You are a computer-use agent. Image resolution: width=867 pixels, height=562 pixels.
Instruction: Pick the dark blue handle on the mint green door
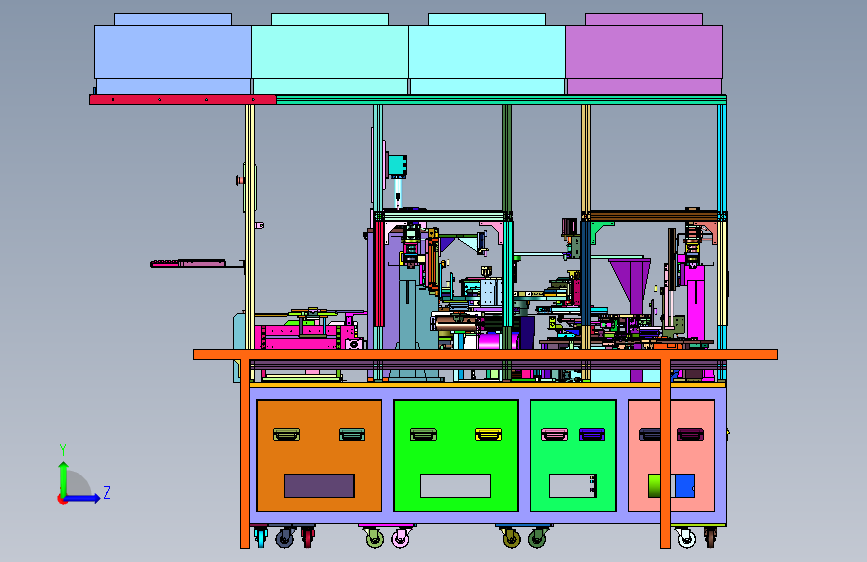[592, 435]
